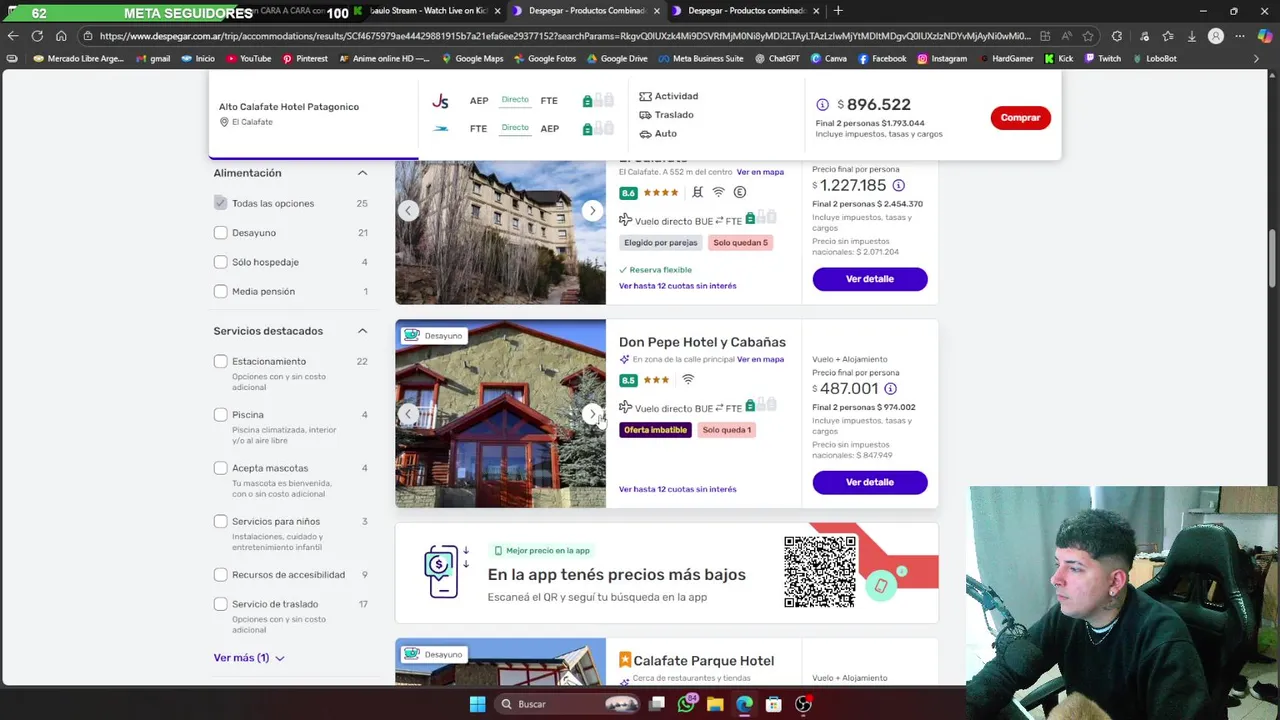Open File Explorer from the taskbar

point(715,704)
